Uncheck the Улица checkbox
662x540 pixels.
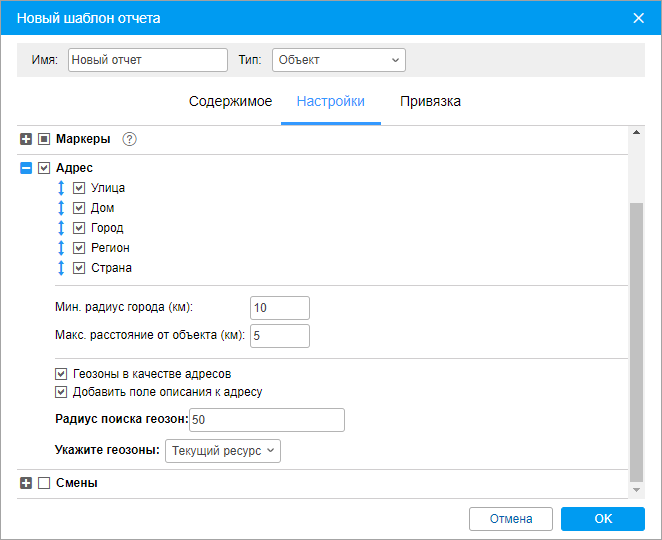point(80,188)
